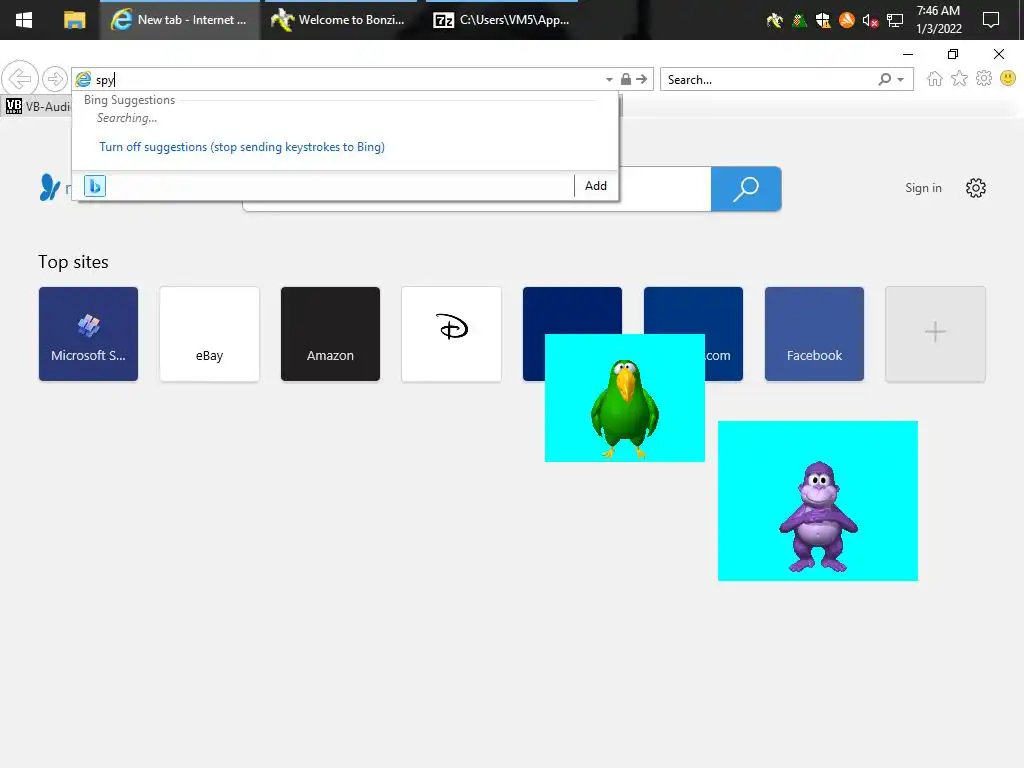1024x768 pixels.
Task: Click the address bar Go arrow
Action: [x=642, y=79]
